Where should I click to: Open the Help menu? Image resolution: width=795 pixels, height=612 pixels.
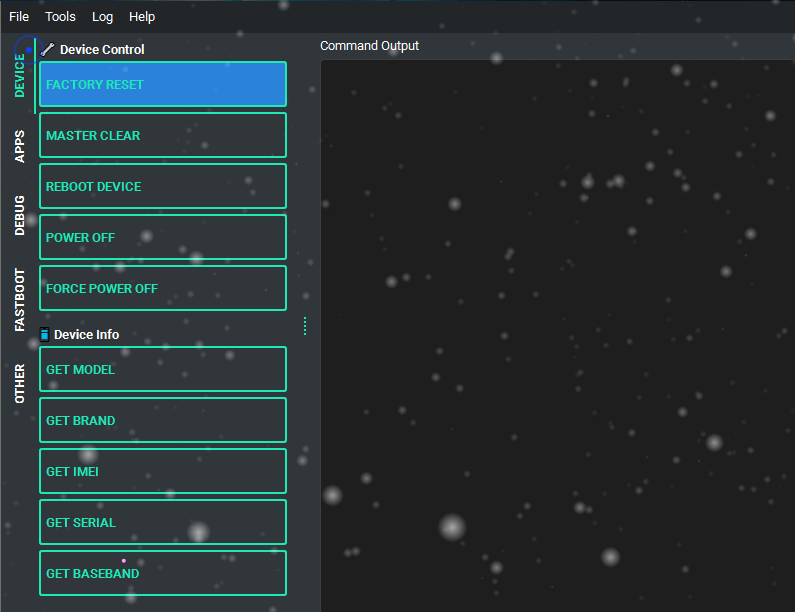pyautogui.click(x=142, y=17)
